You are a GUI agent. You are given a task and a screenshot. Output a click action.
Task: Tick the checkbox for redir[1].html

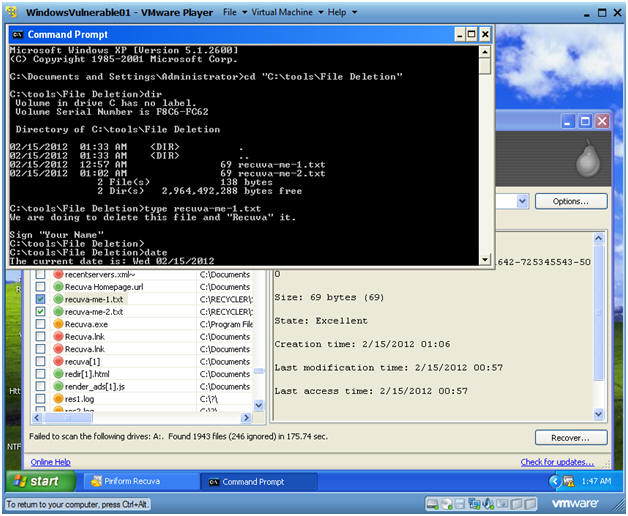[40, 374]
